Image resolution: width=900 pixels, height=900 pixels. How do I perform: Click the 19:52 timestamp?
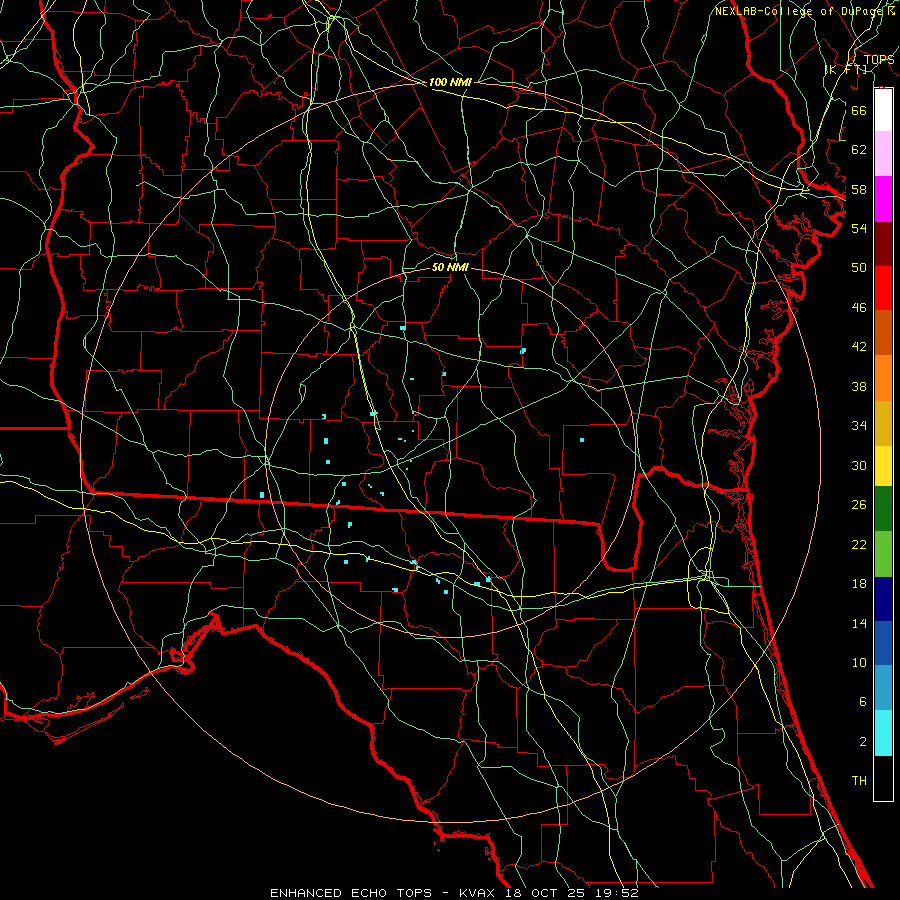[x=619, y=893]
